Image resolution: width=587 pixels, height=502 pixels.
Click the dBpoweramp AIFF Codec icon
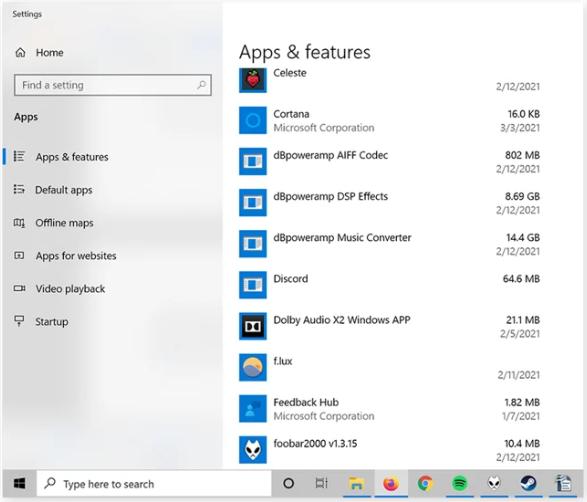(253, 161)
